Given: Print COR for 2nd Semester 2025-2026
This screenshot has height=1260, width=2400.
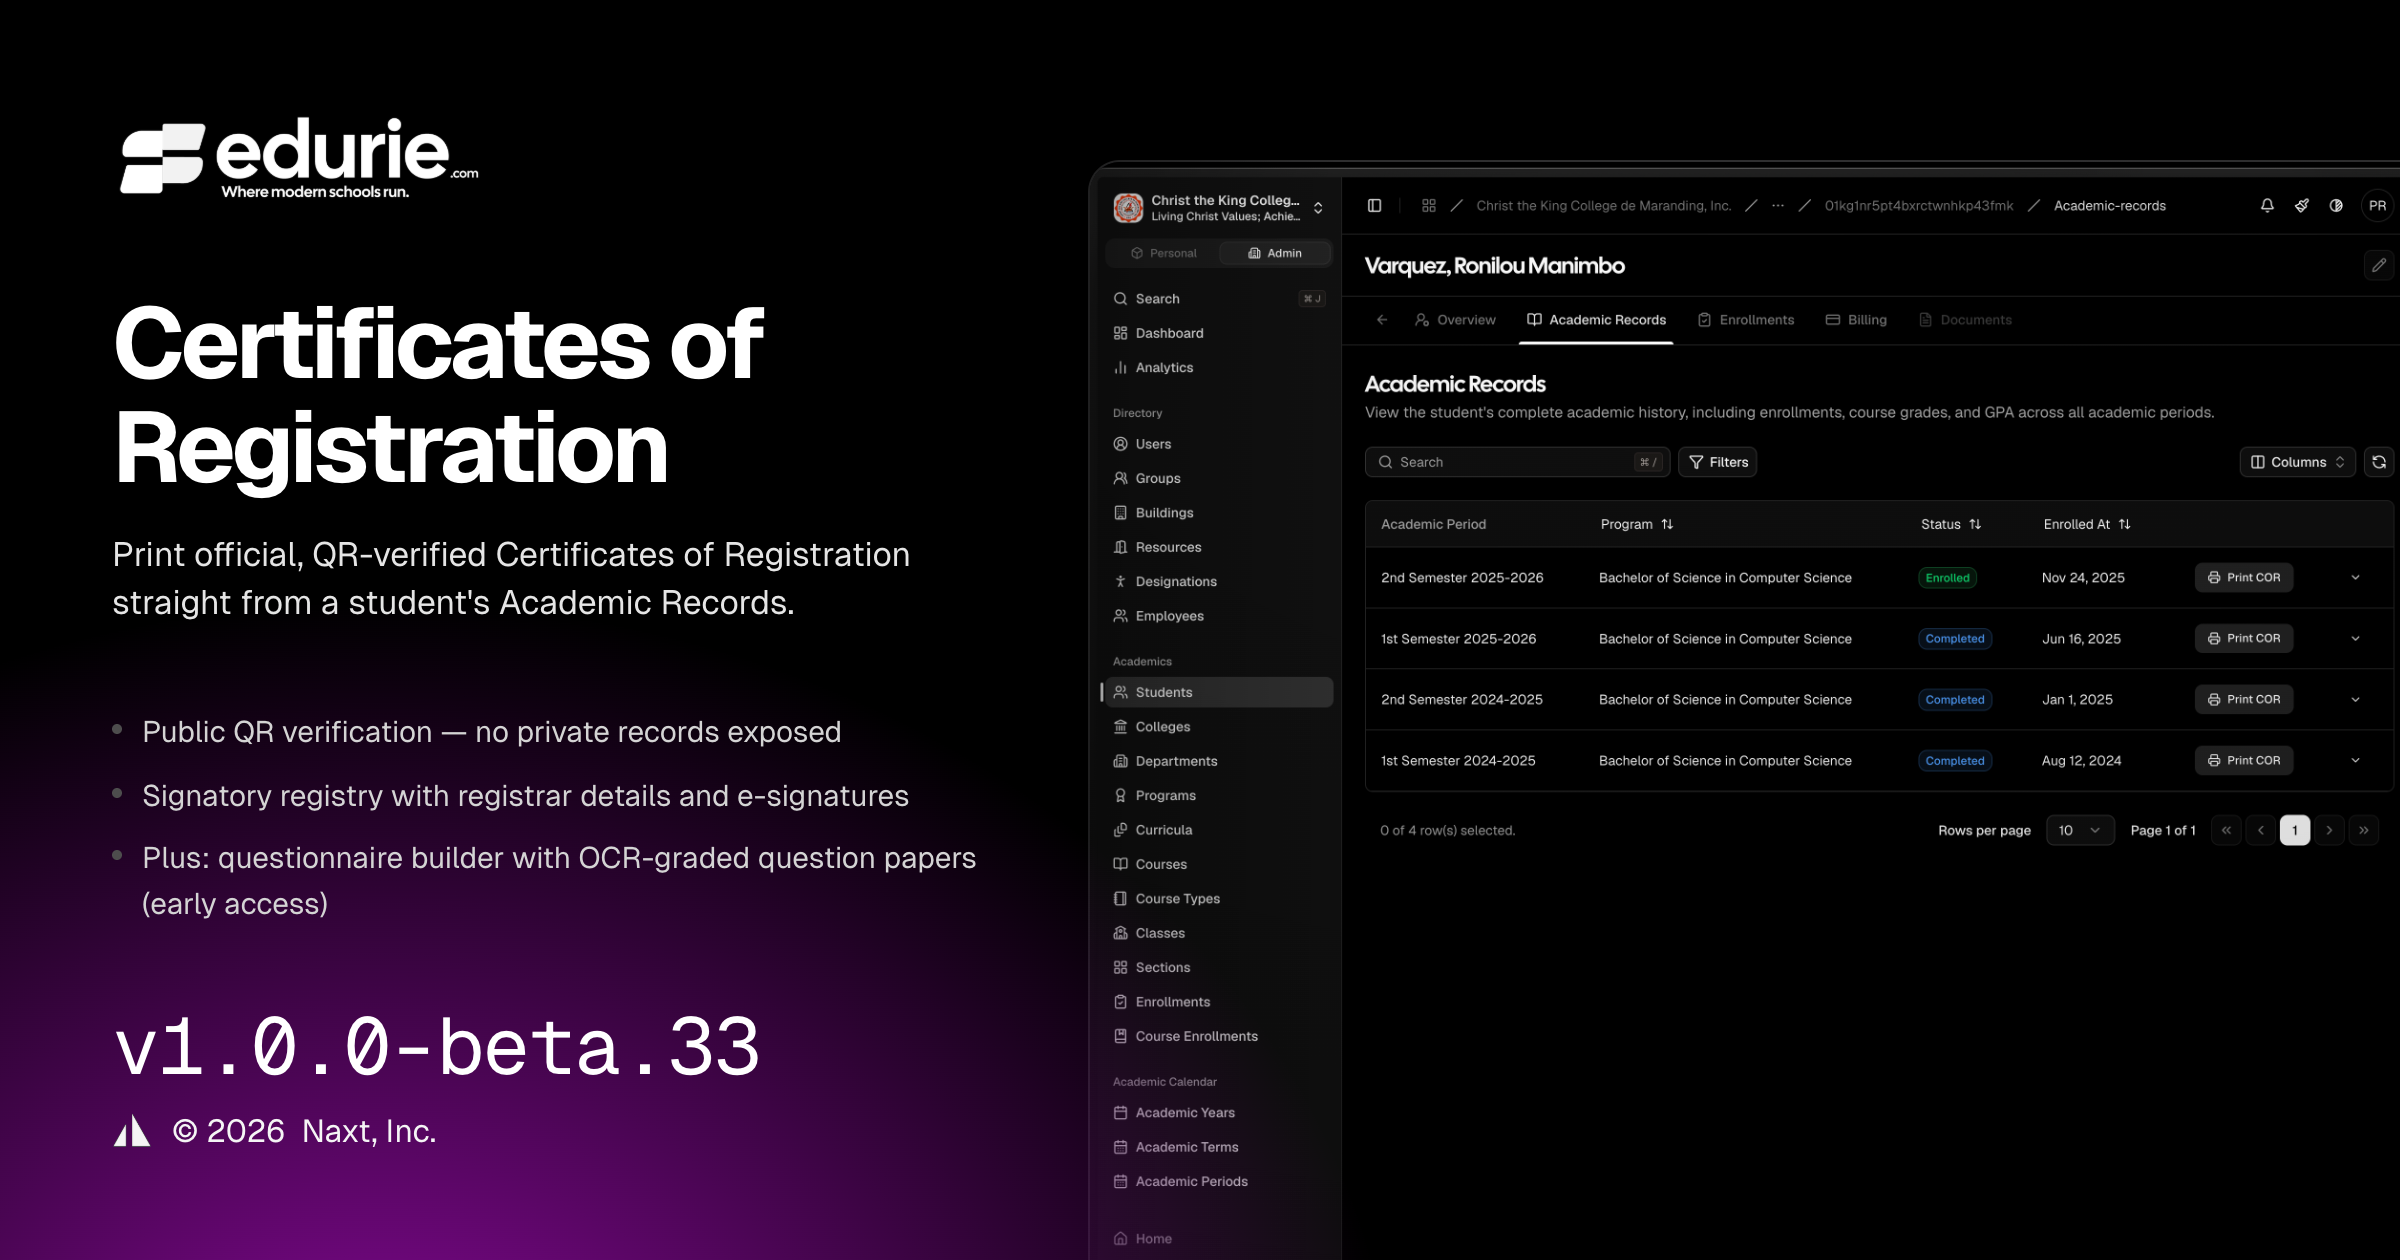Looking at the screenshot, I should pos(2244,578).
